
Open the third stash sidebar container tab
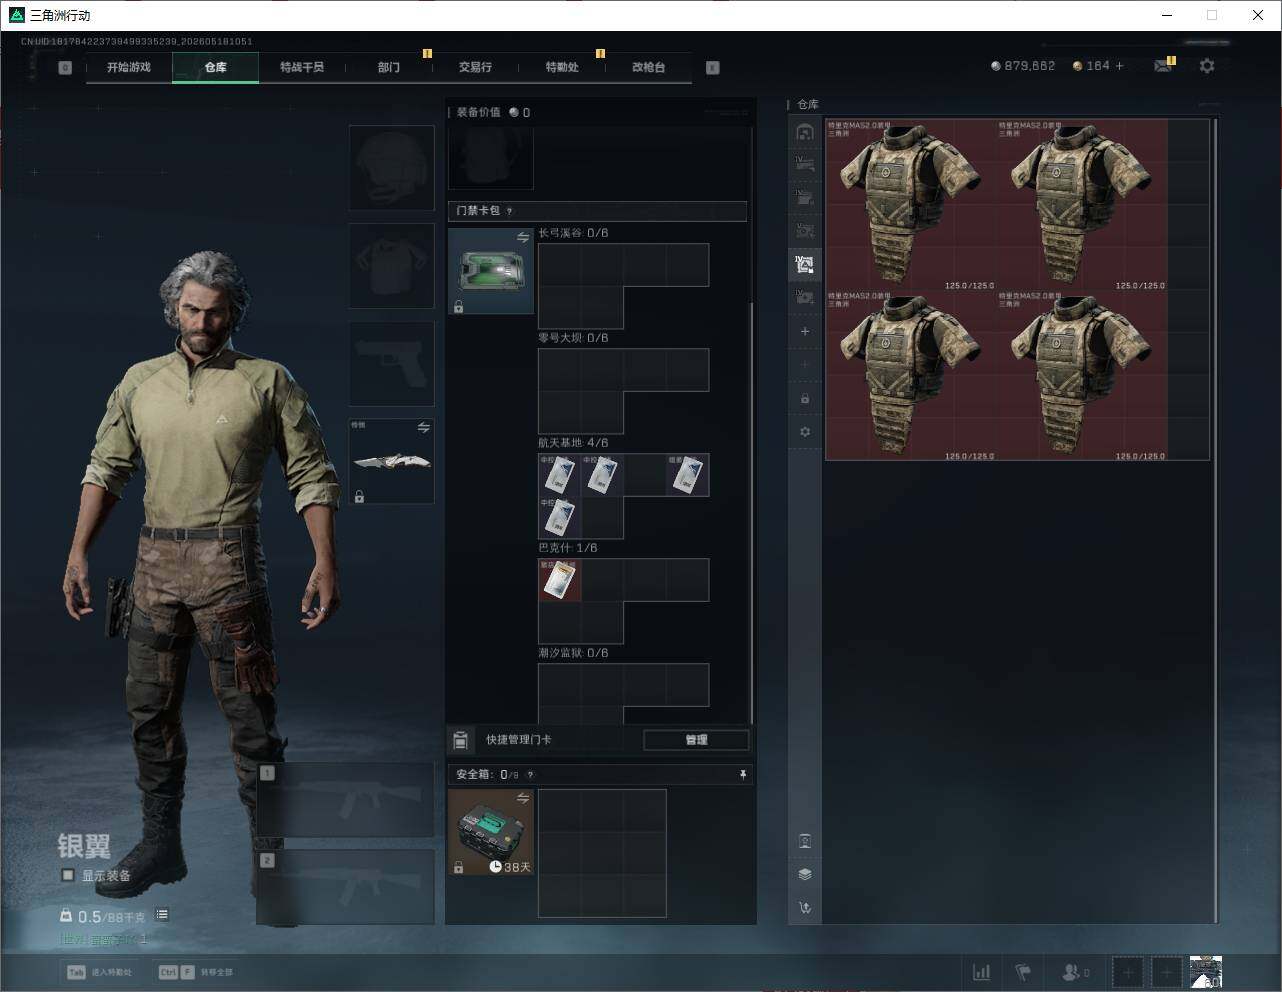pyautogui.click(x=805, y=198)
